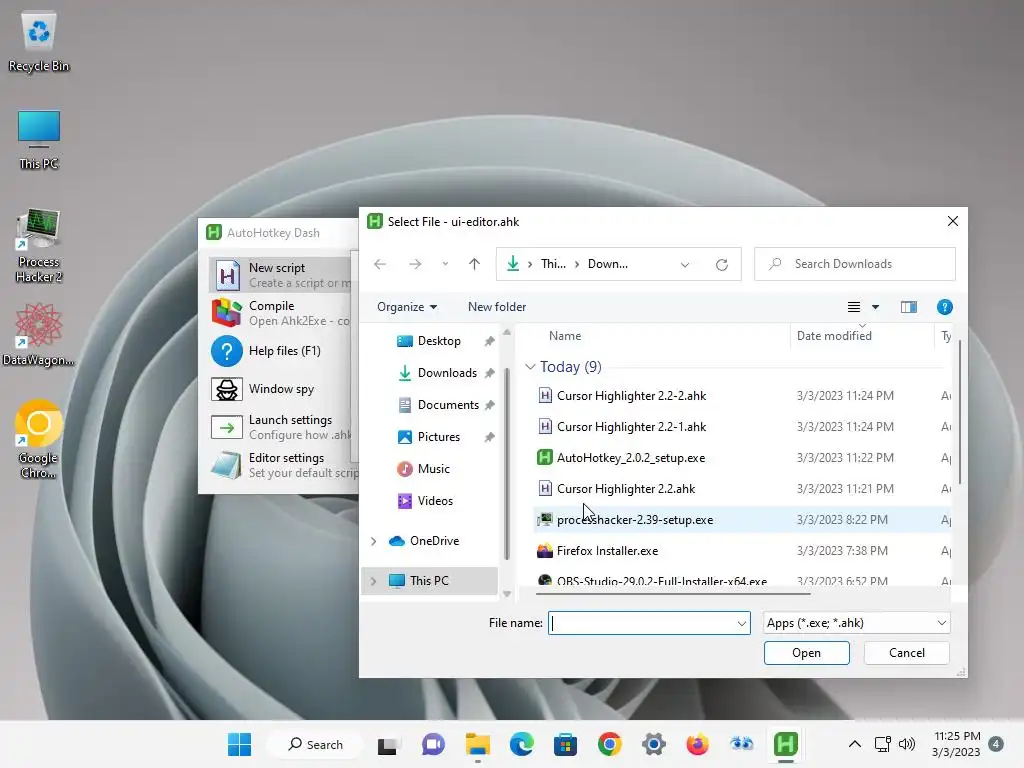The width and height of the screenshot is (1024, 768).
Task: Launch Microsoft Edge from the taskbar
Action: (521, 744)
